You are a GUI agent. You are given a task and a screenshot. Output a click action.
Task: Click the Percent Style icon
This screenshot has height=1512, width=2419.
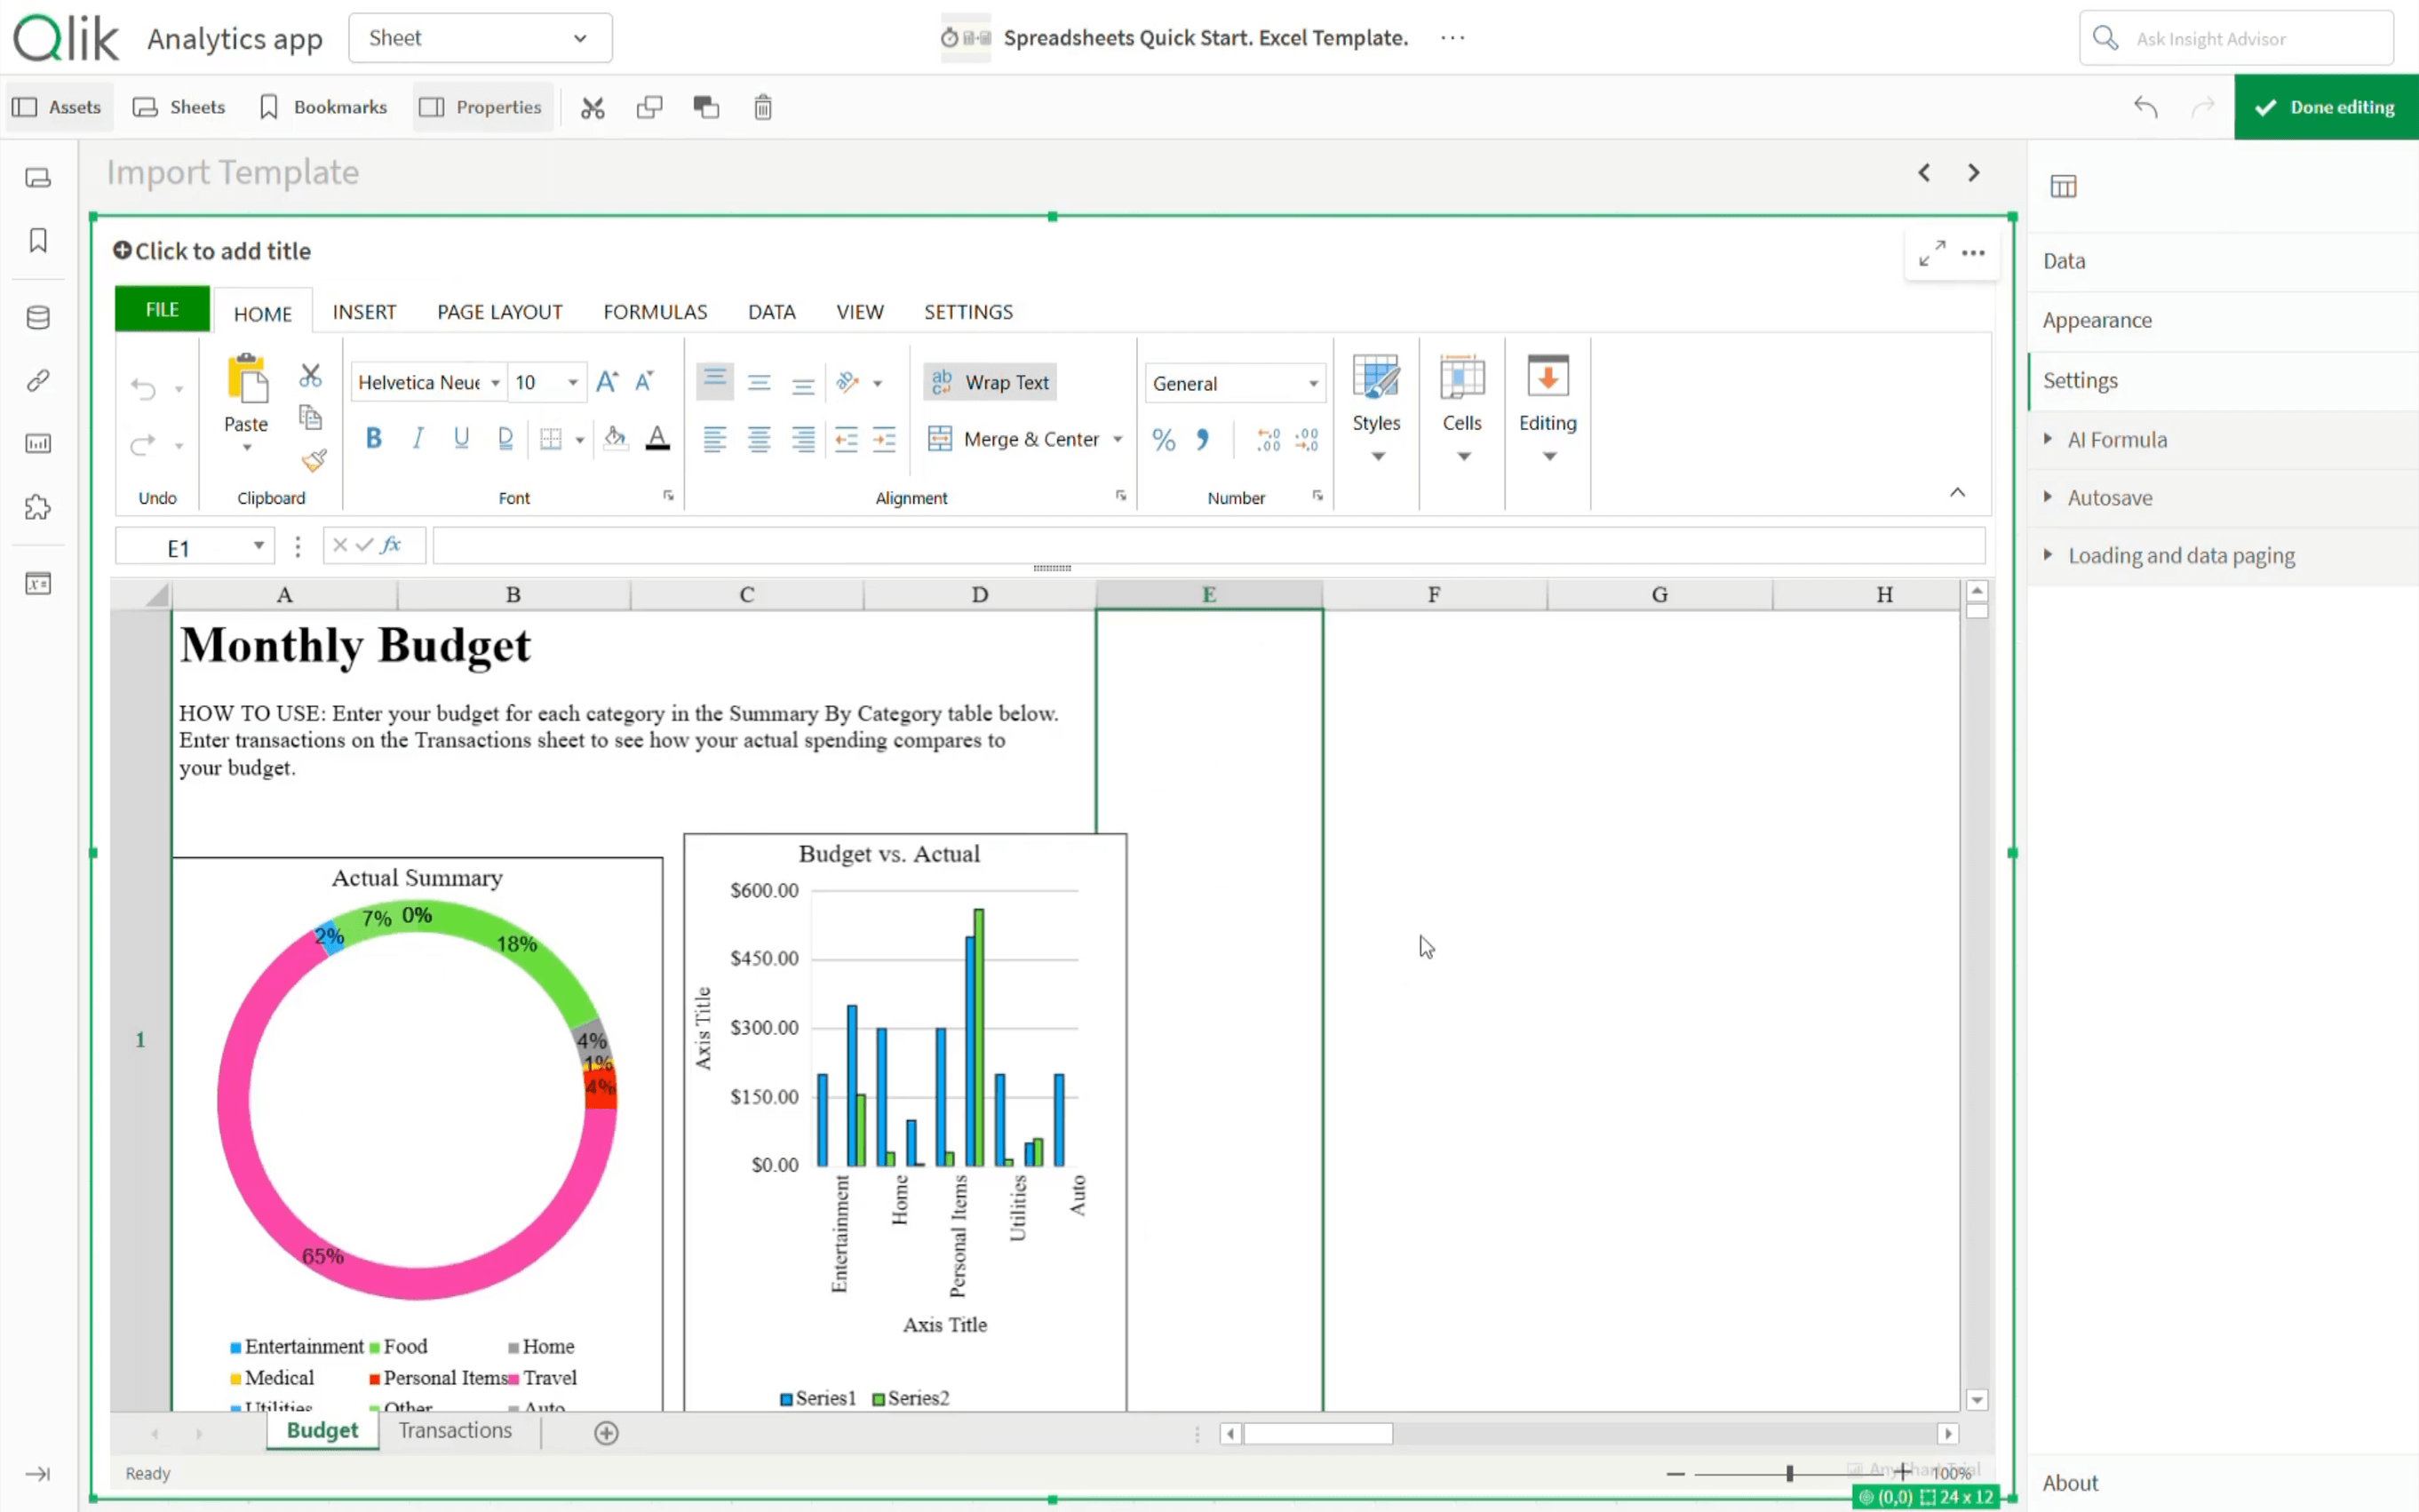pyautogui.click(x=1163, y=440)
